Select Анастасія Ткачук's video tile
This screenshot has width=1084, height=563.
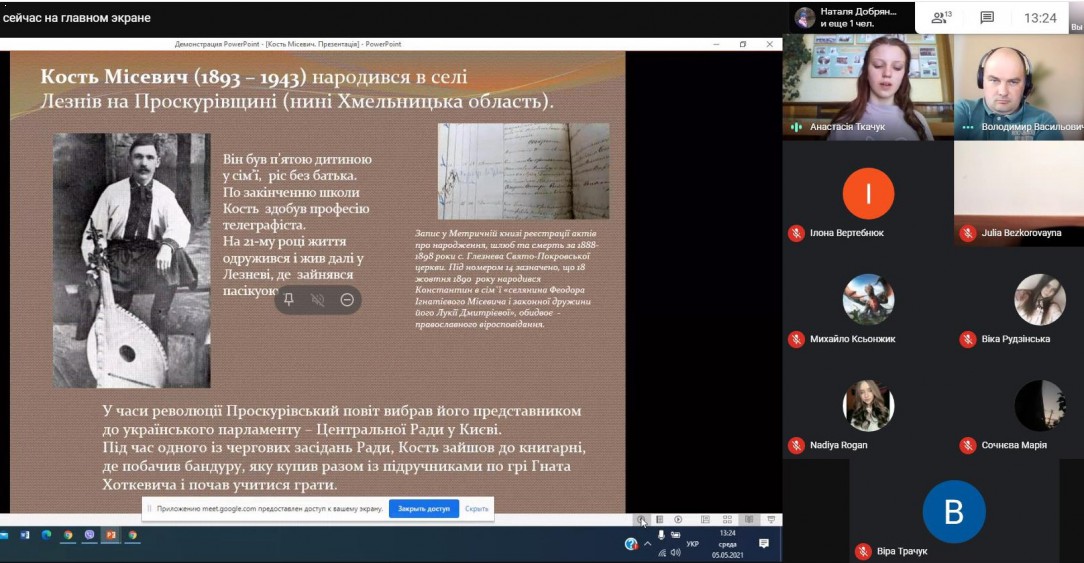click(868, 87)
